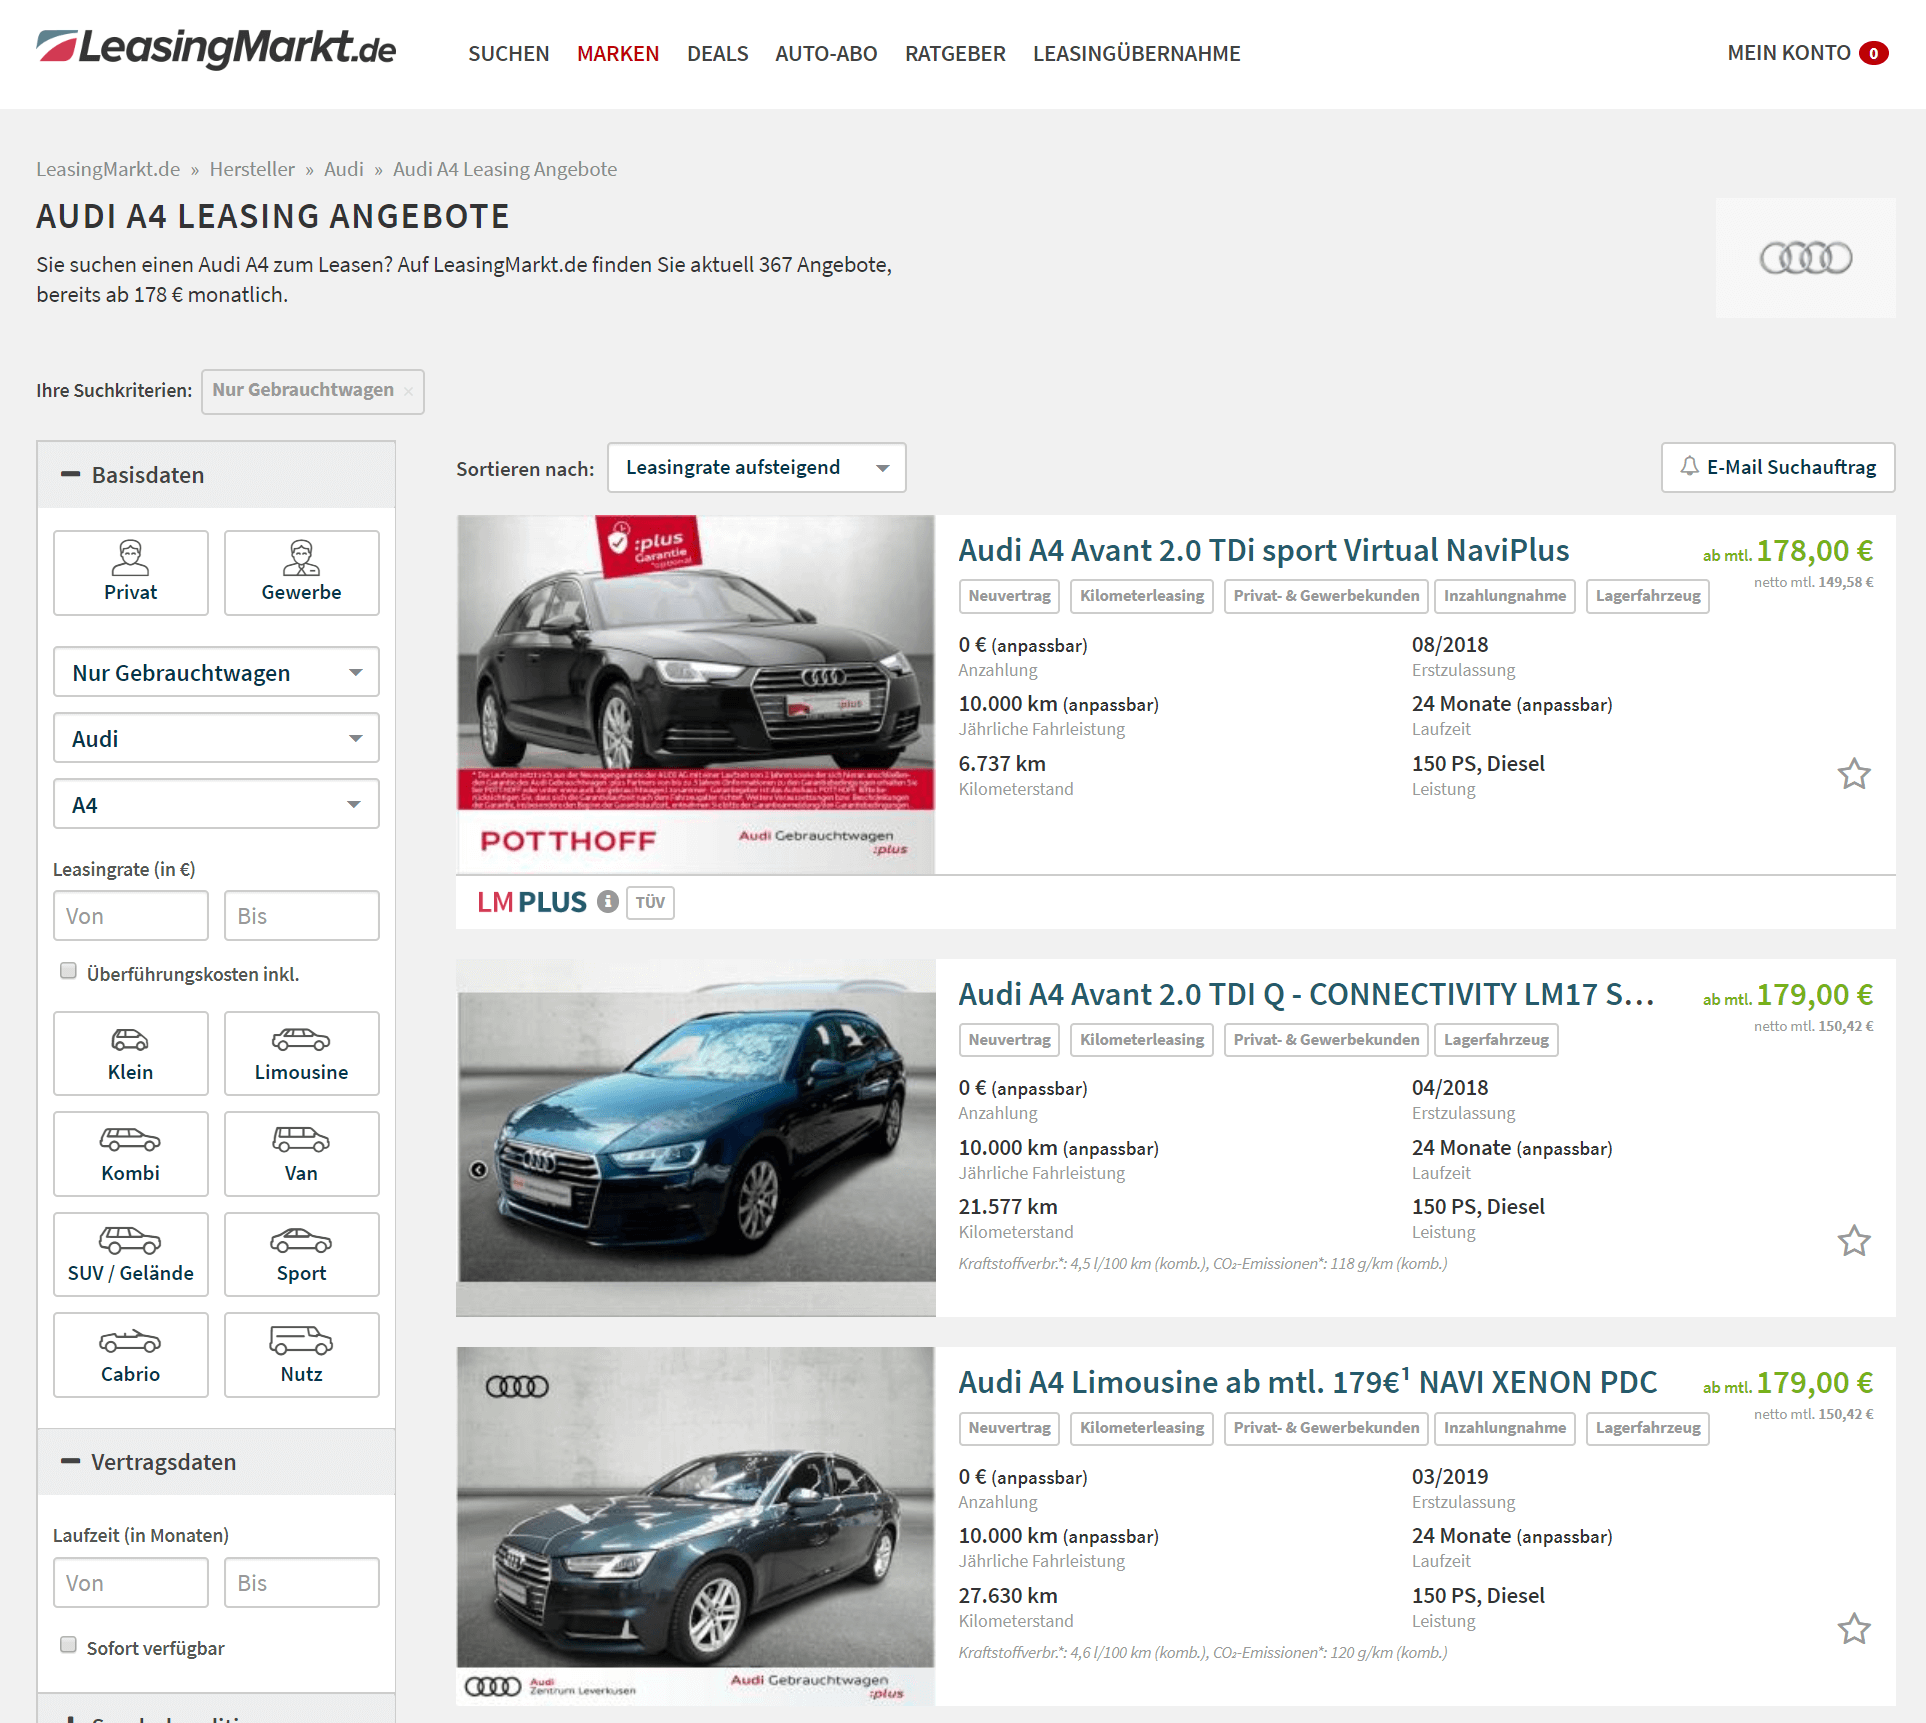
Task: Open the MARKEN menu
Action: pyautogui.click(x=618, y=53)
